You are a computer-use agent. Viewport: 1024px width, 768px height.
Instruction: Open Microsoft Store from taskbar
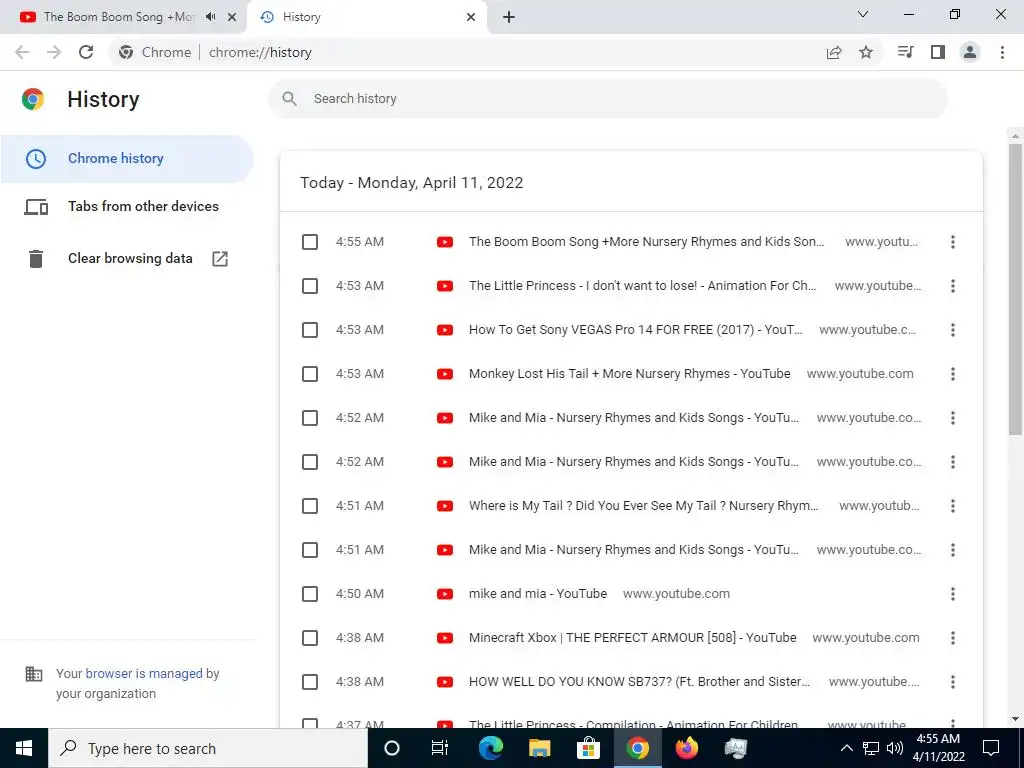(x=588, y=748)
